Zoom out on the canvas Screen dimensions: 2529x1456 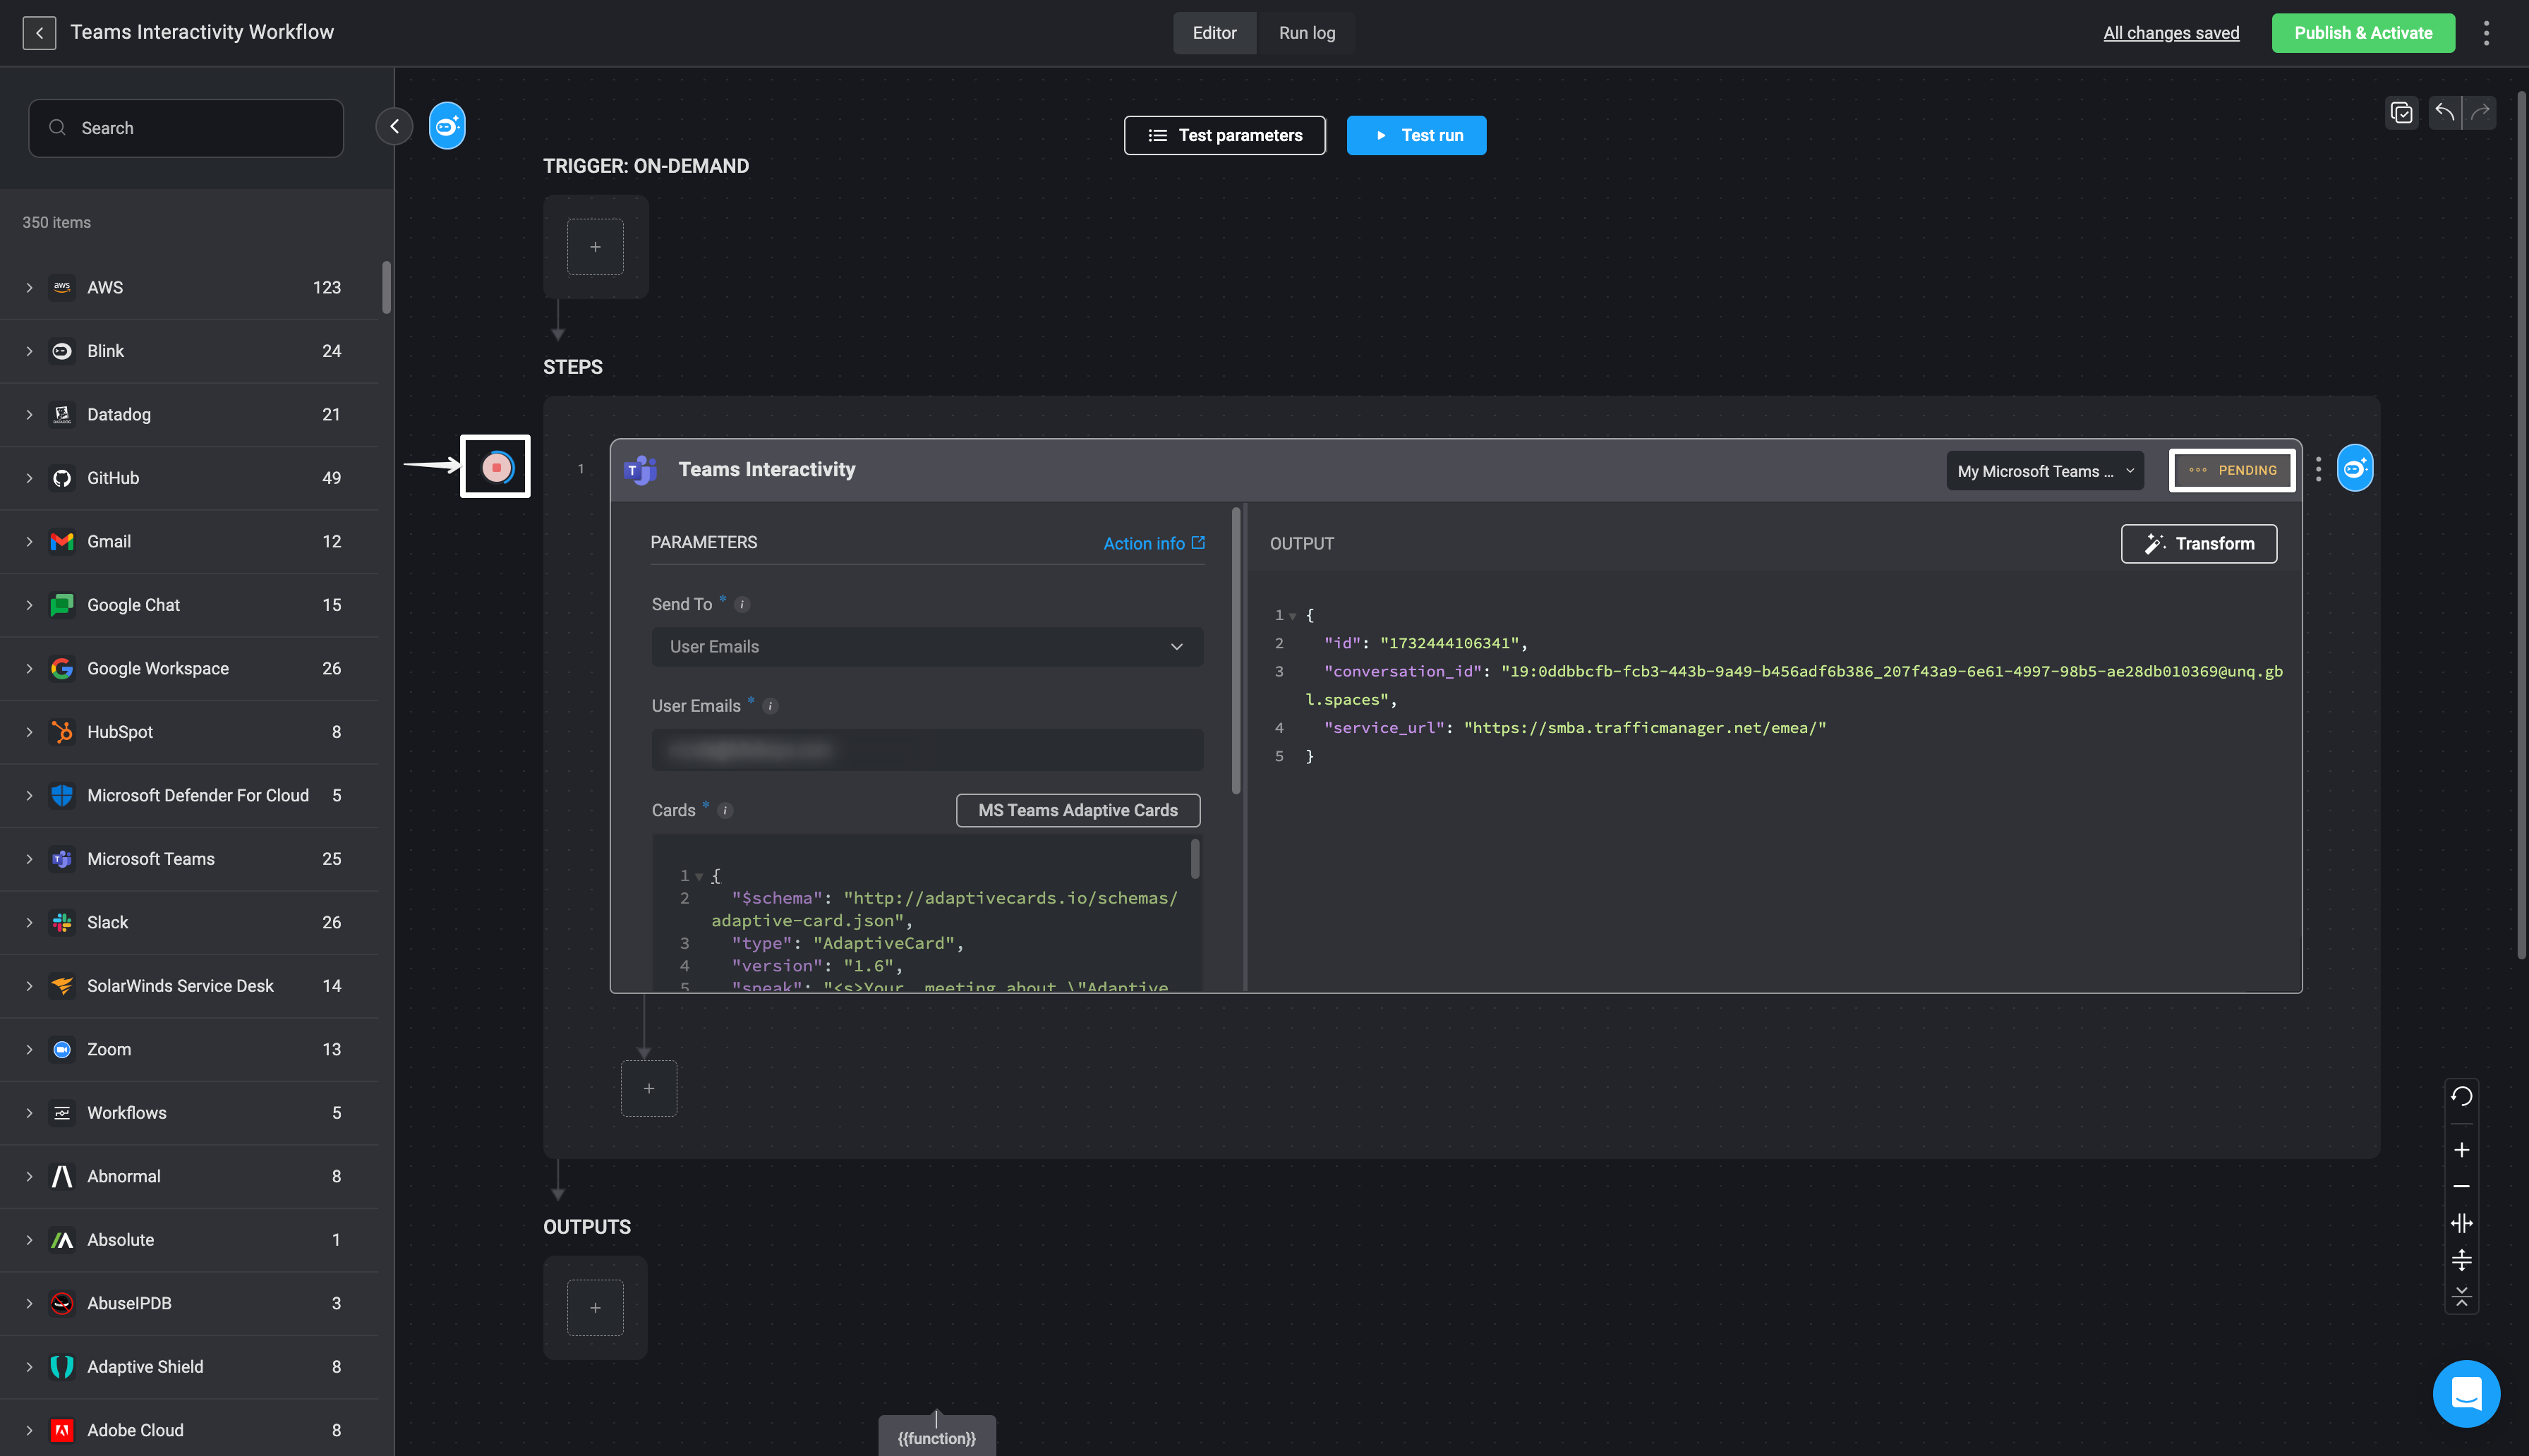[2461, 1187]
